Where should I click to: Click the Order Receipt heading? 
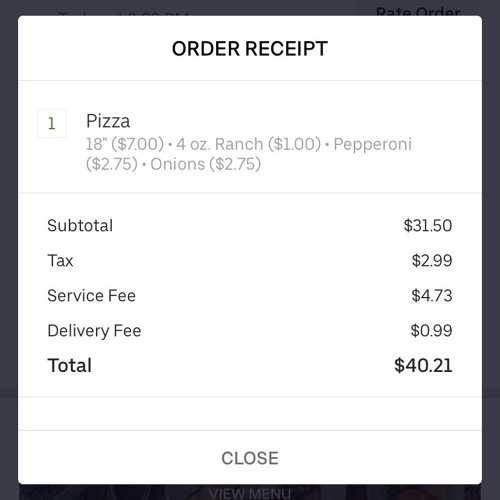(x=250, y=49)
